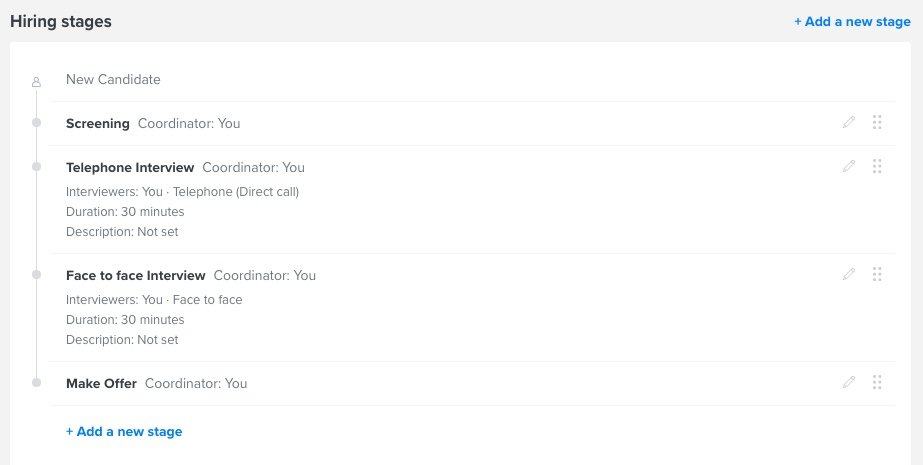The height and width of the screenshot is (465, 923).
Task: Click the Telephone Interview drag handle
Action: (x=877, y=167)
